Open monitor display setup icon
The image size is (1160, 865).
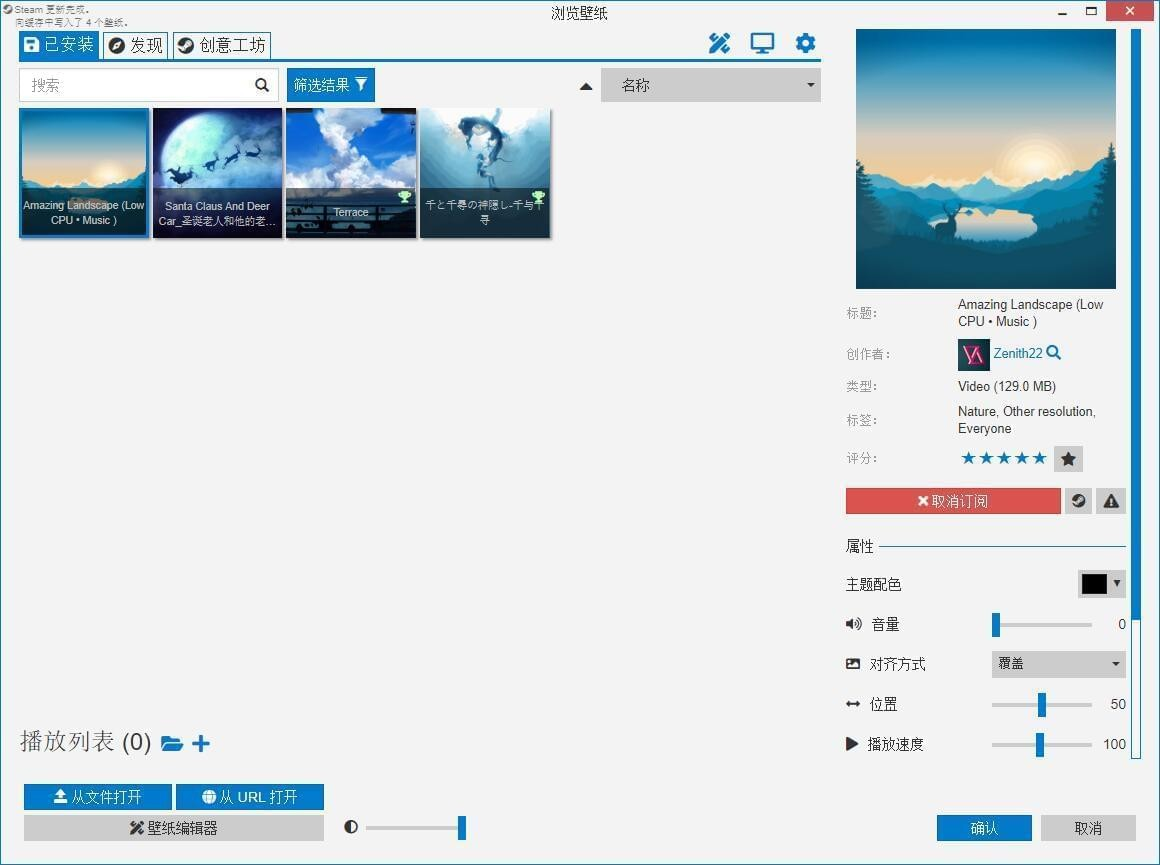pos(762,44)
